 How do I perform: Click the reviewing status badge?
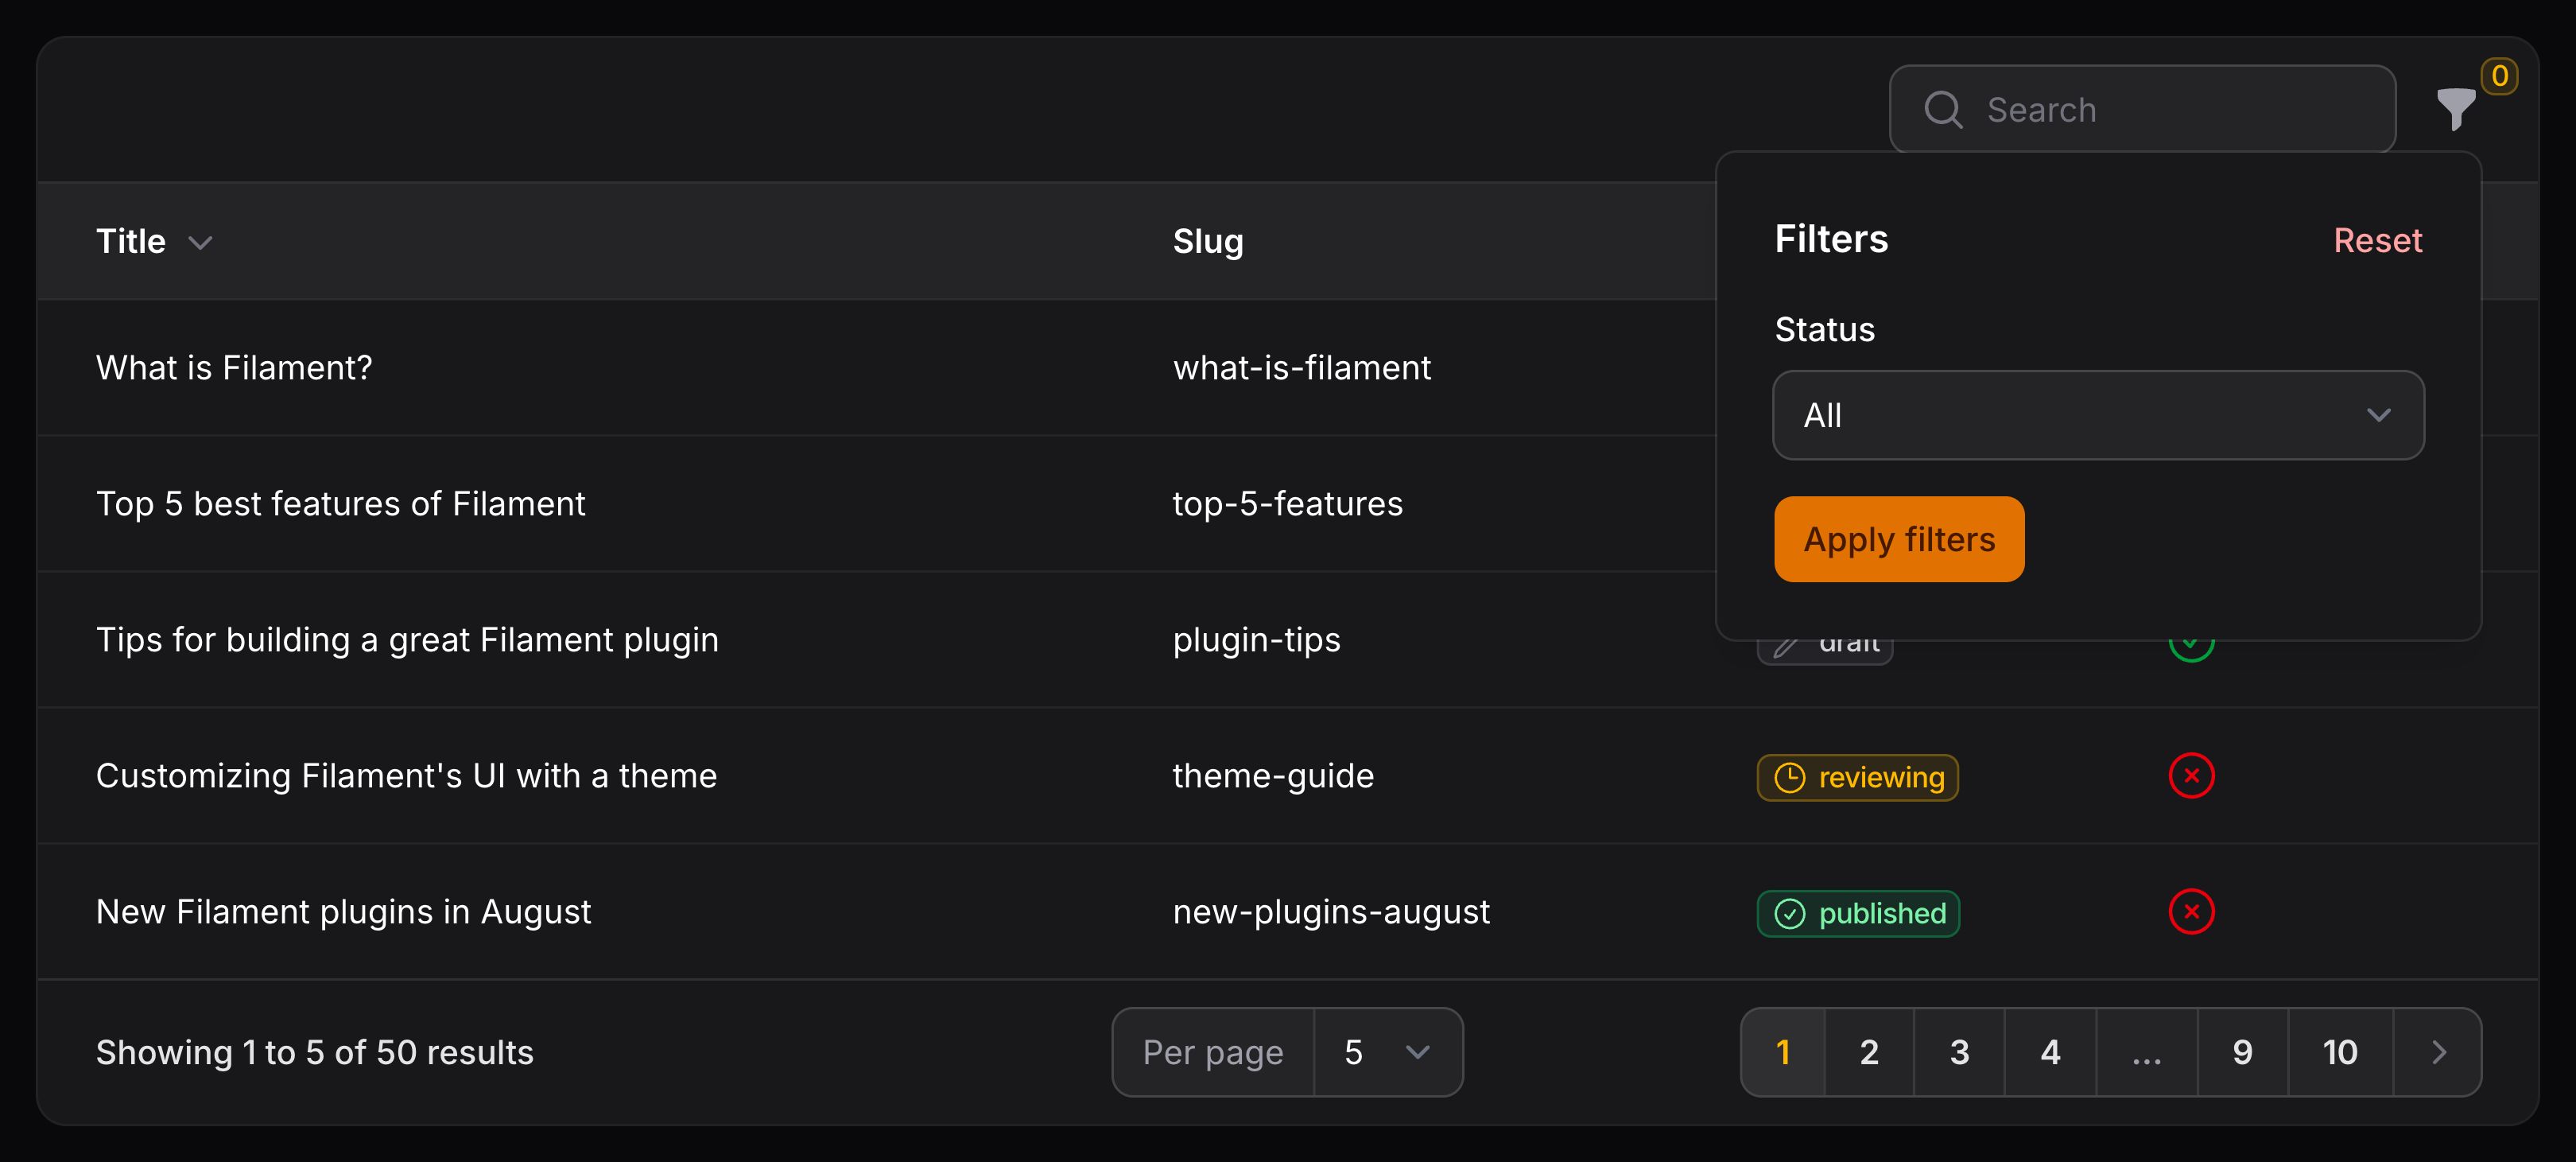coord(1857,778)
